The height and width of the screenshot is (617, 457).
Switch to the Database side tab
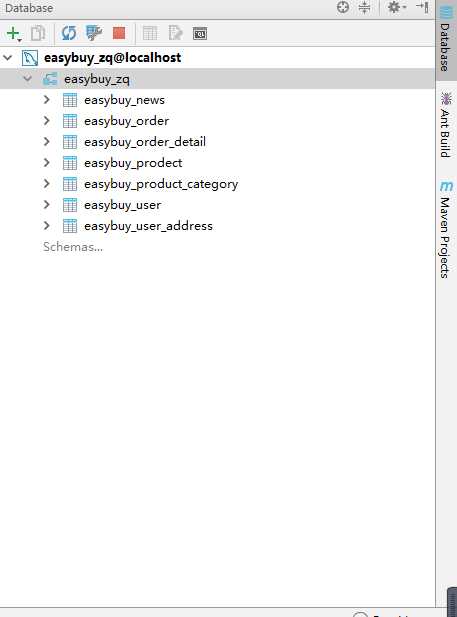point(446,39)
